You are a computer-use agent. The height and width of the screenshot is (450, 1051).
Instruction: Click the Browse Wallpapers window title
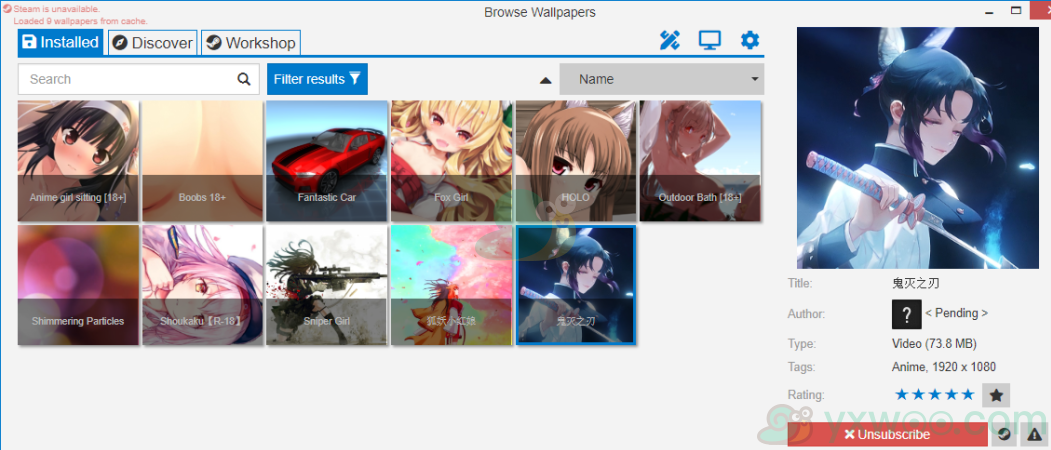coord(540,12)
